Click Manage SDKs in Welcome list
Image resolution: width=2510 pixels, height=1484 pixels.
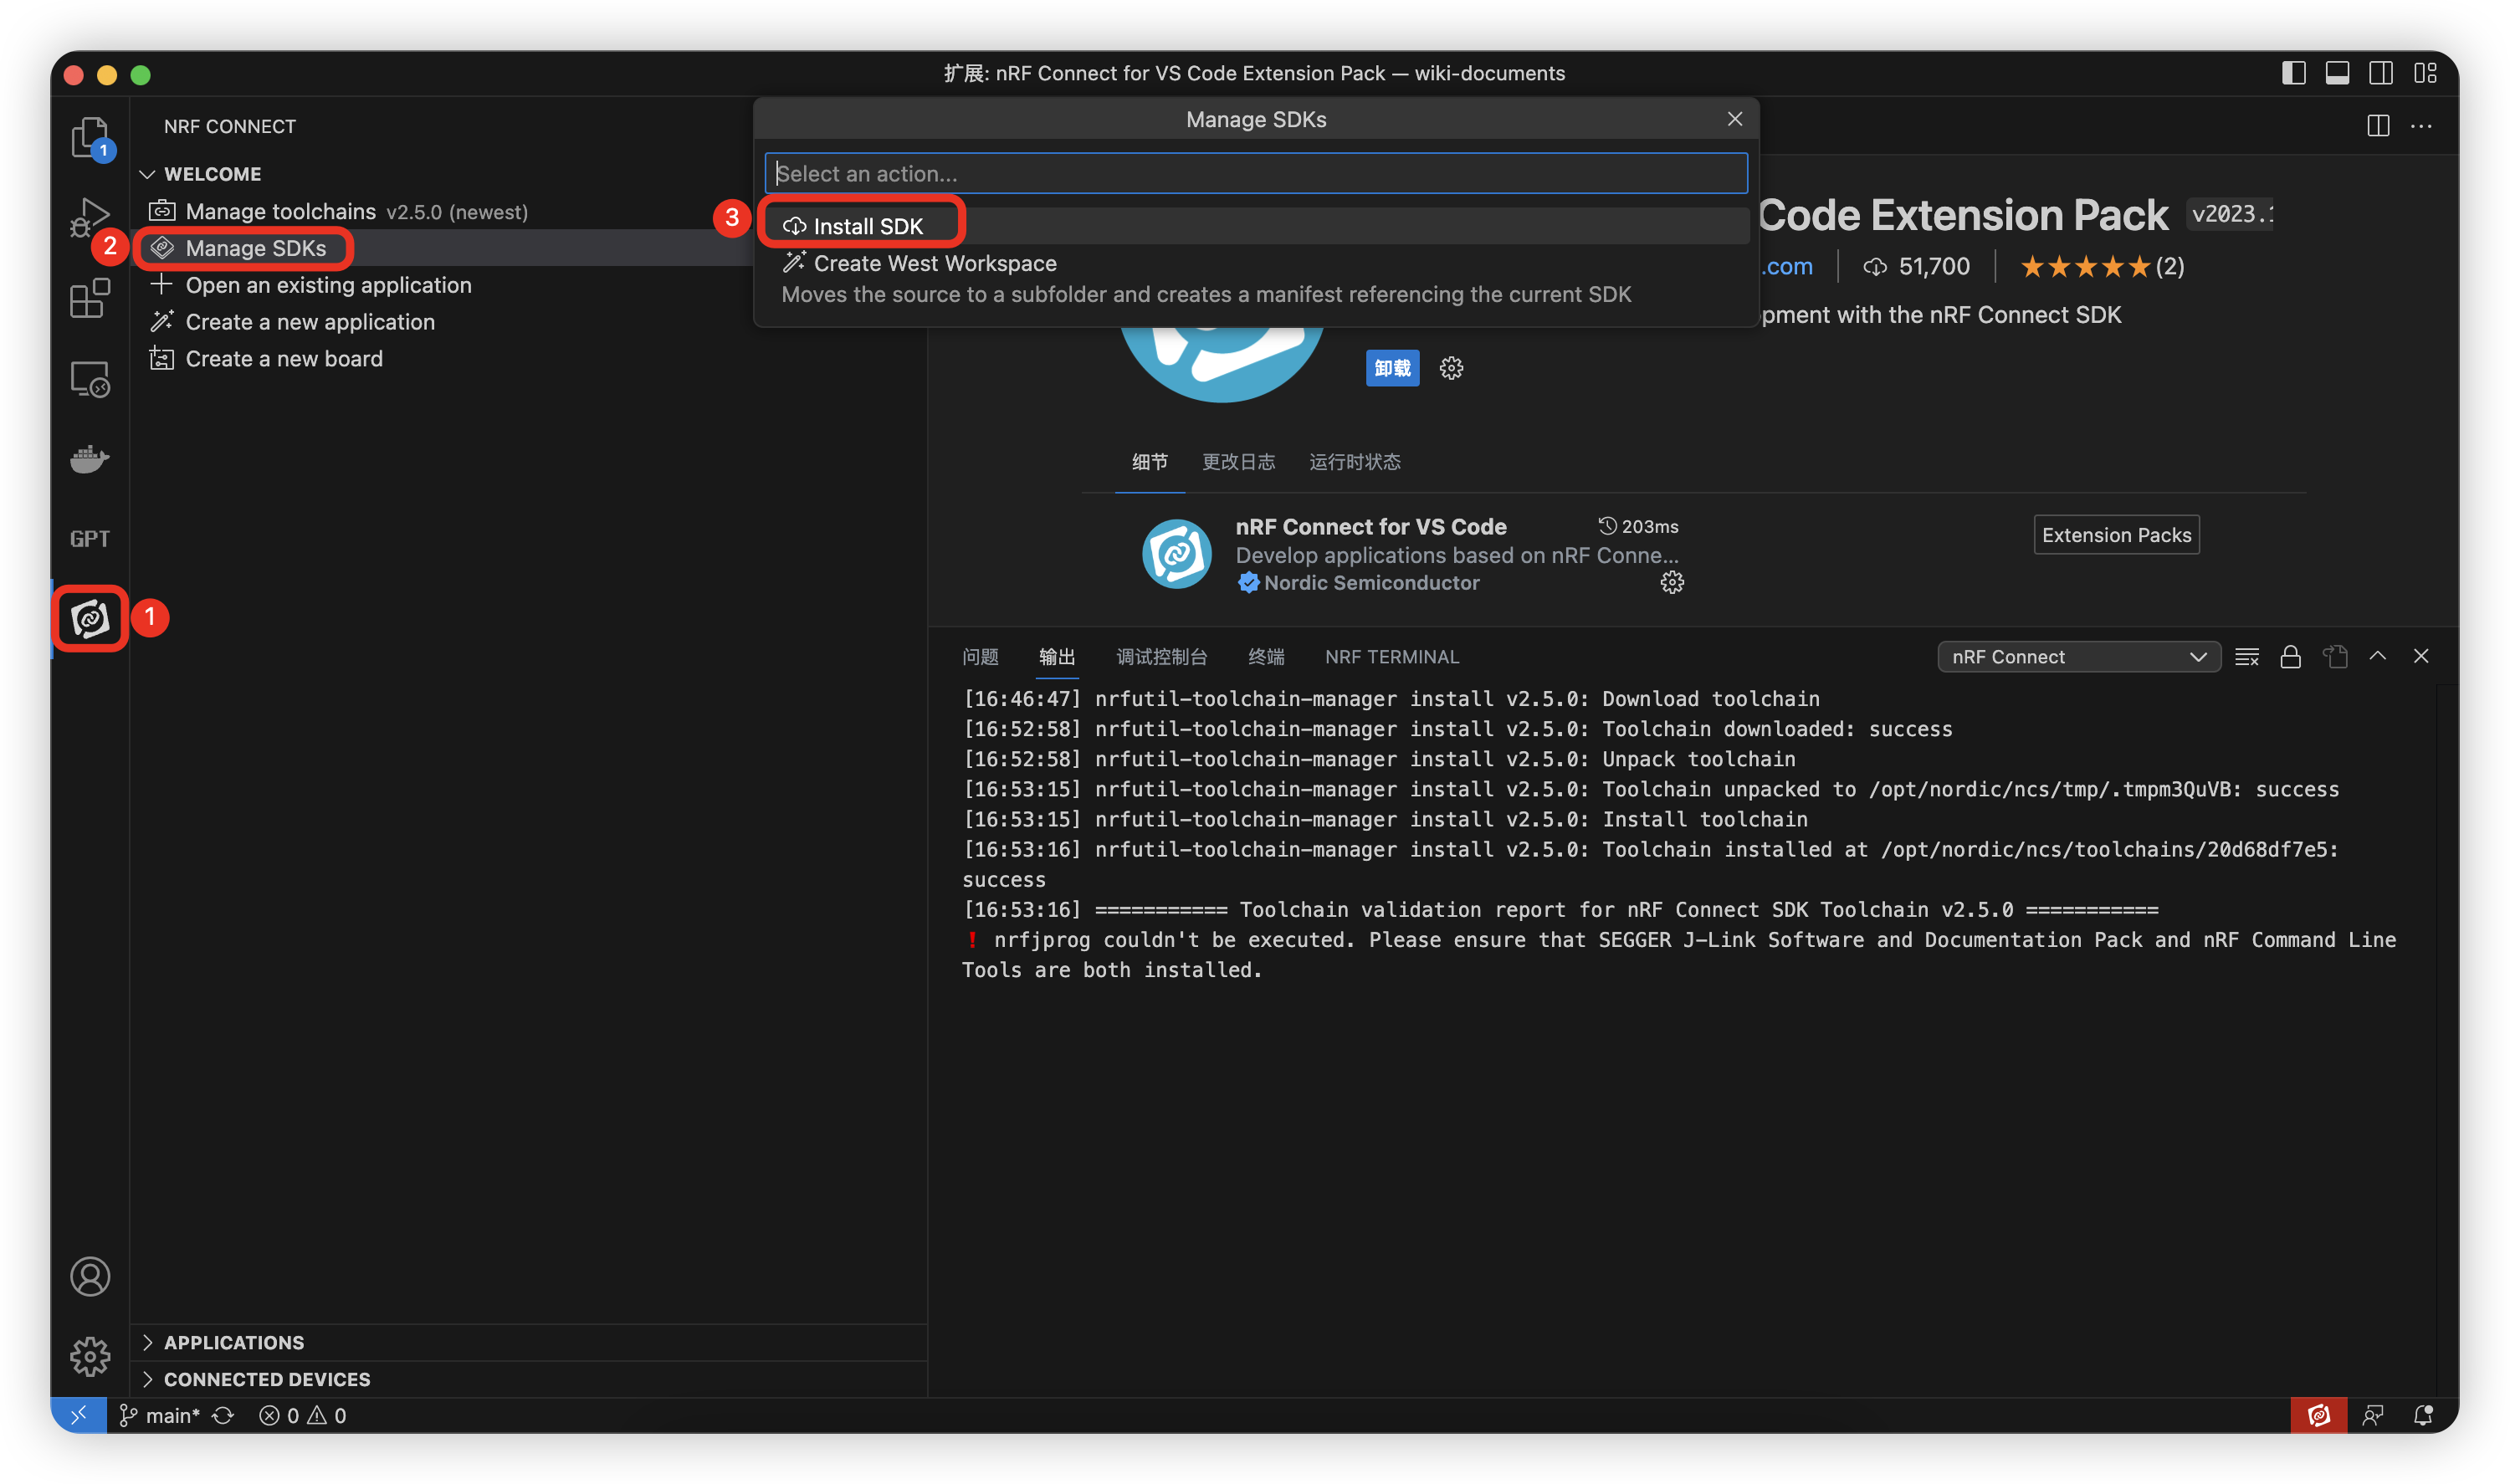pyautogui.click(x=255, y=248)
